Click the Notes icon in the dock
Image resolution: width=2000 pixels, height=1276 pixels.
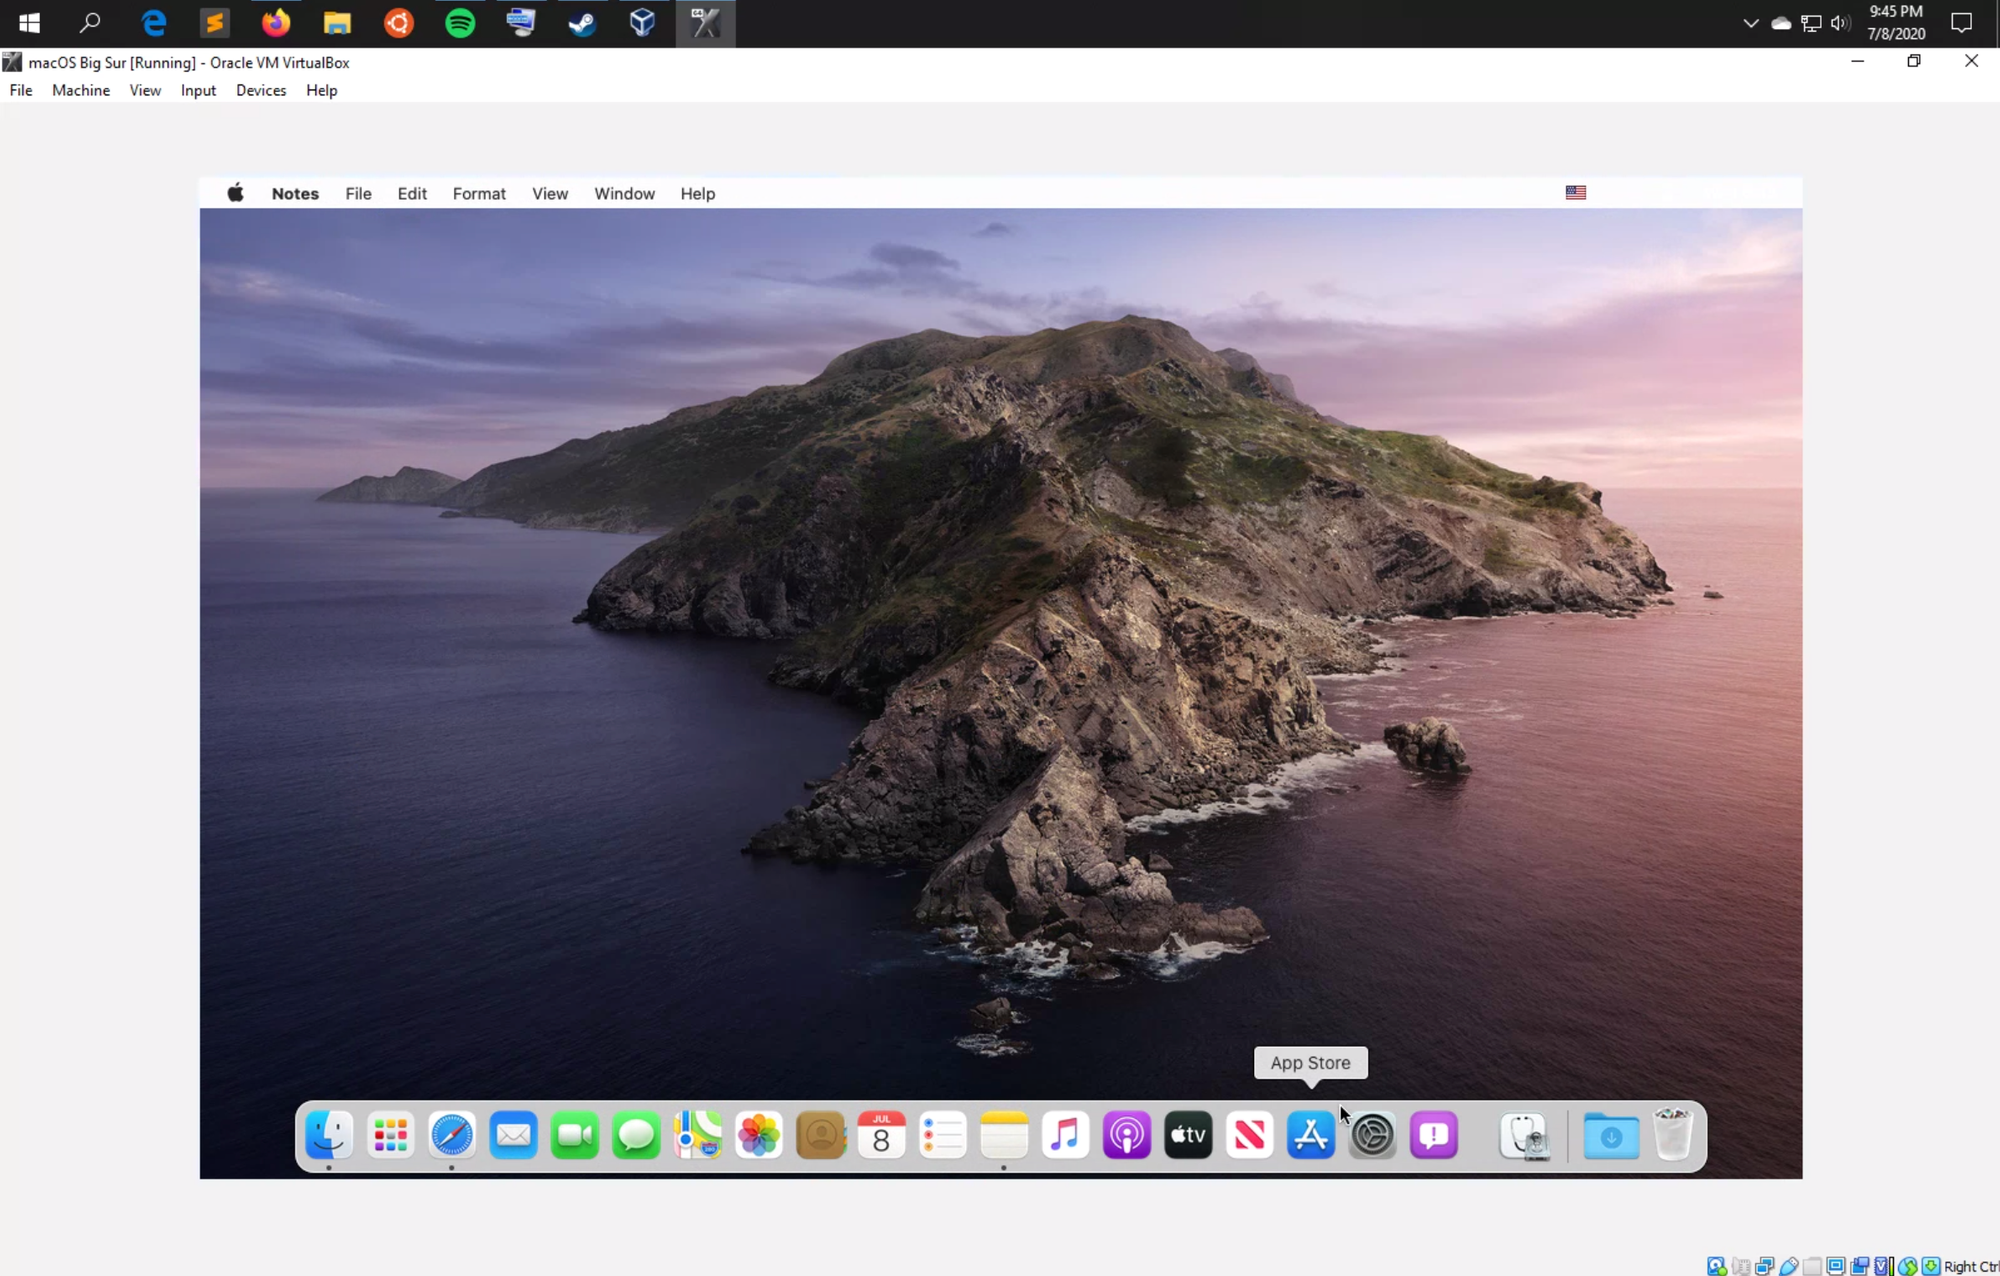click(1004, 1134)
